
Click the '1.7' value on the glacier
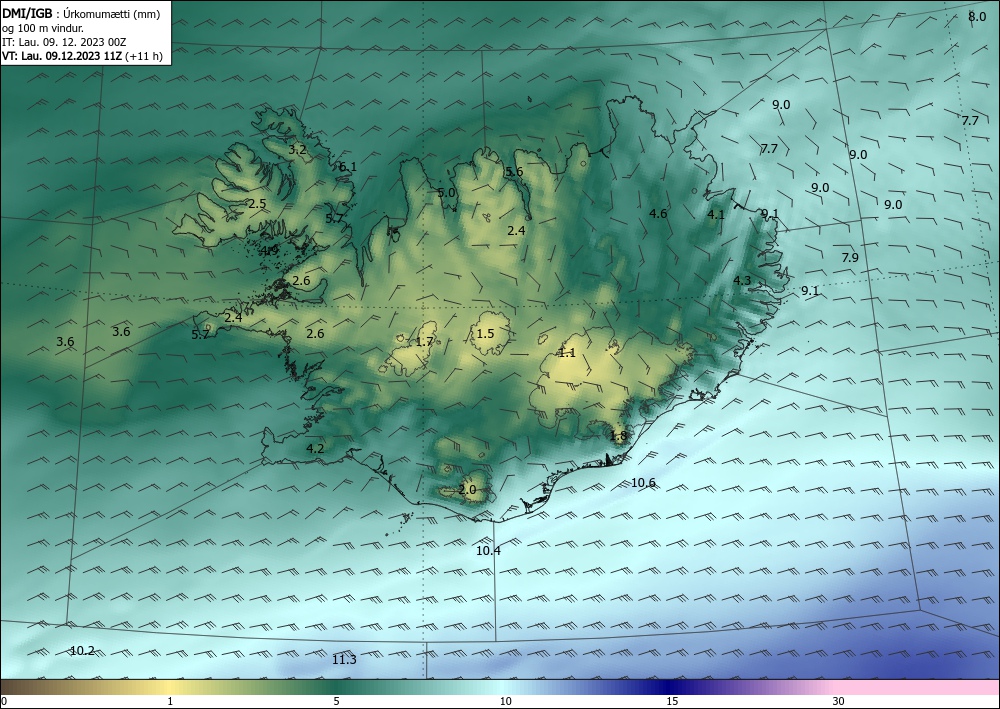424,342
